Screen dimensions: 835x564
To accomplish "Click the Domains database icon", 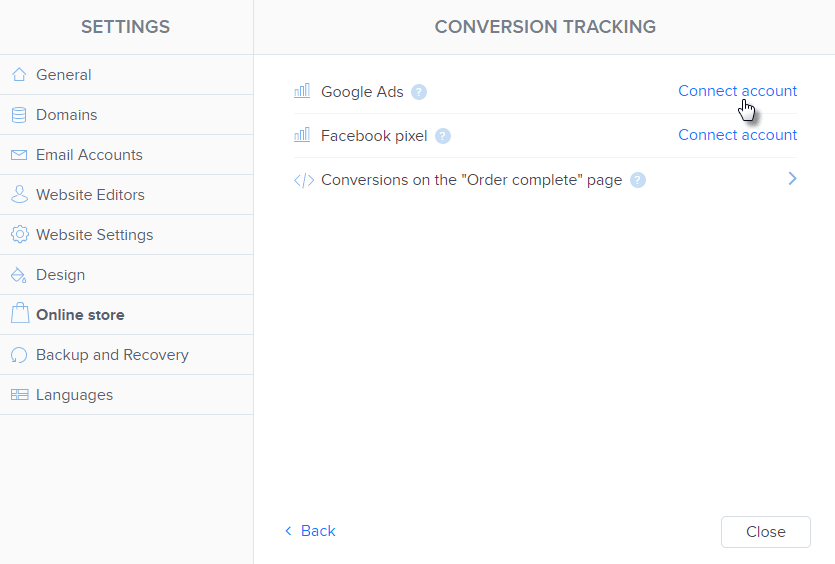I will click(19, 115).
